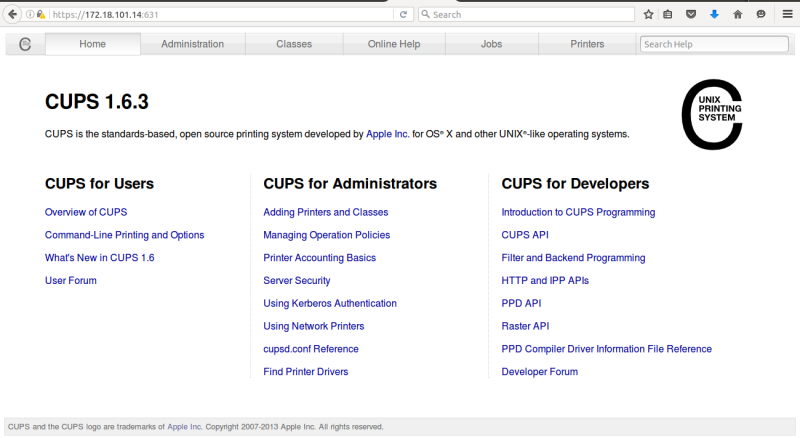The image size is (800, 438).
Task: Open Printer Accounting Basics link
Action: pyautogui.click(x=319, y=258)
